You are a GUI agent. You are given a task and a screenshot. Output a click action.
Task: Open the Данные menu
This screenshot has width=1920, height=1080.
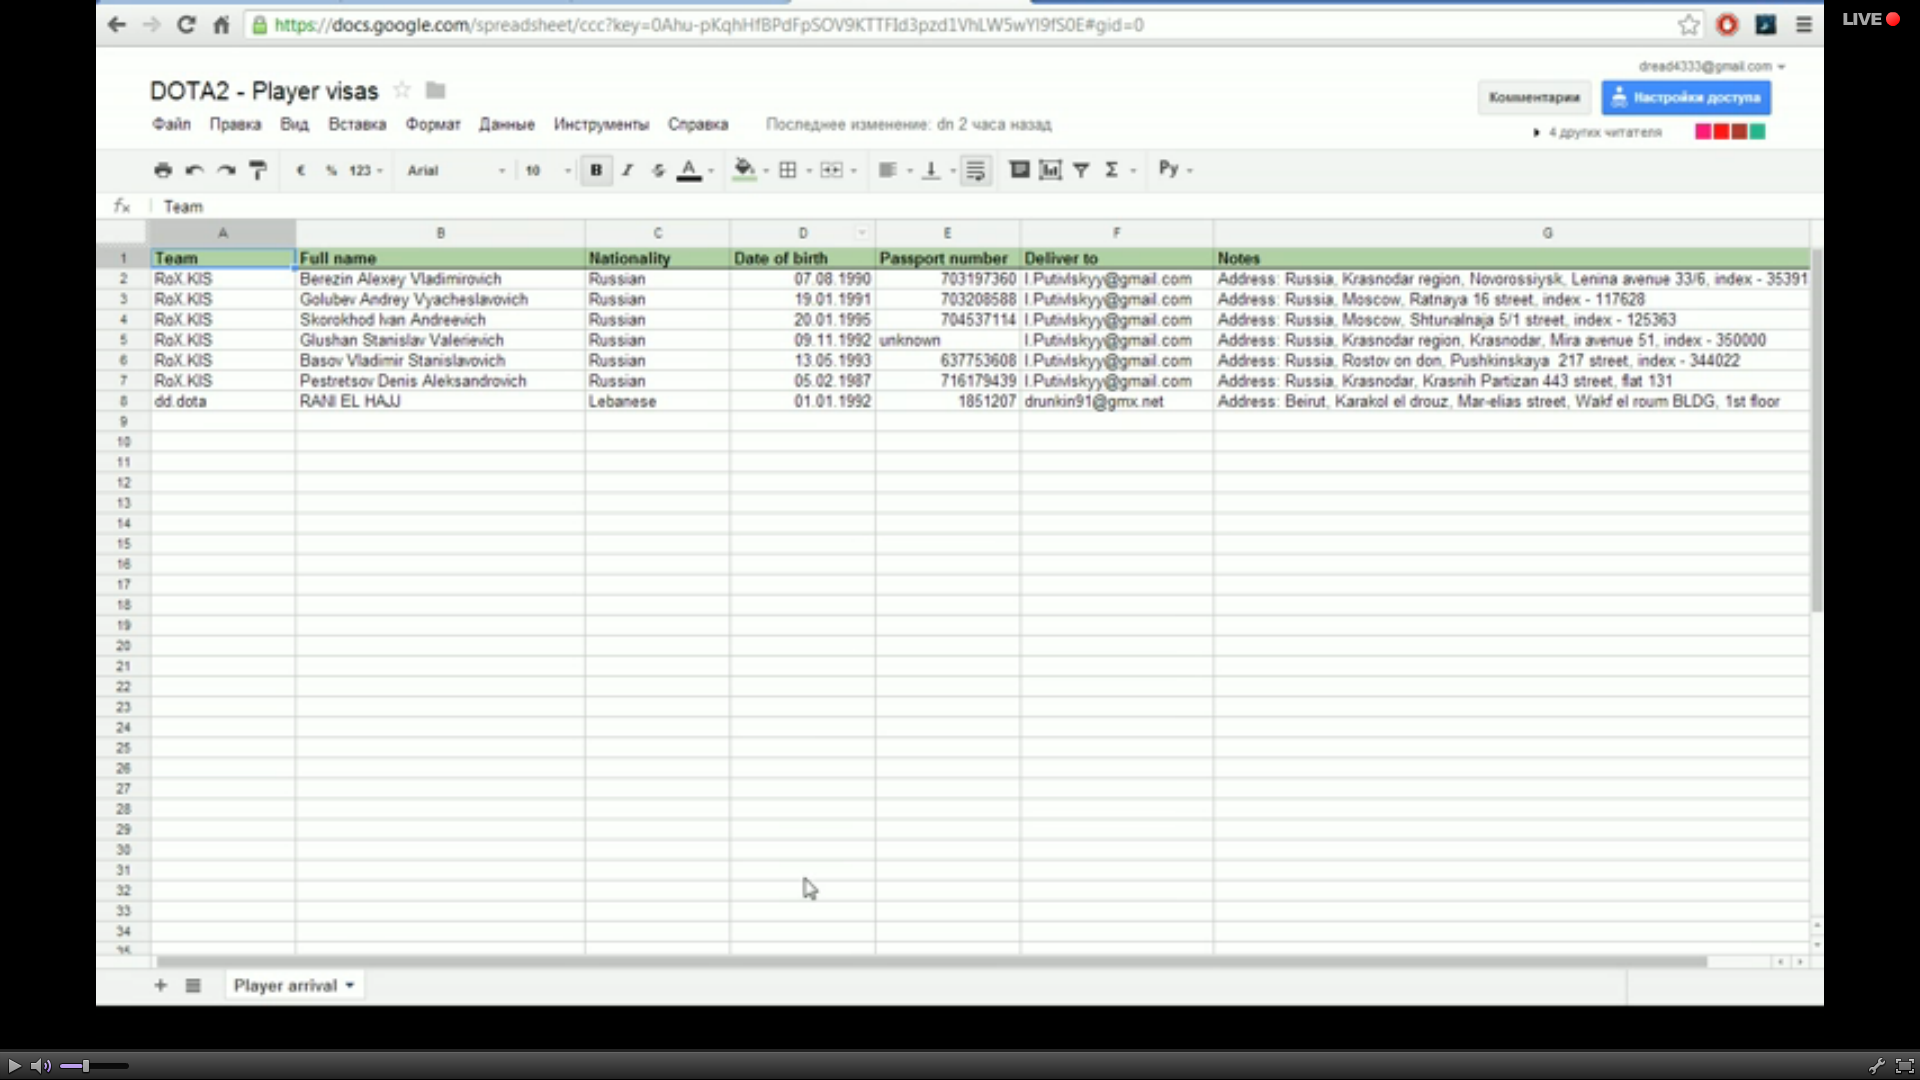(x=506, y=124)
